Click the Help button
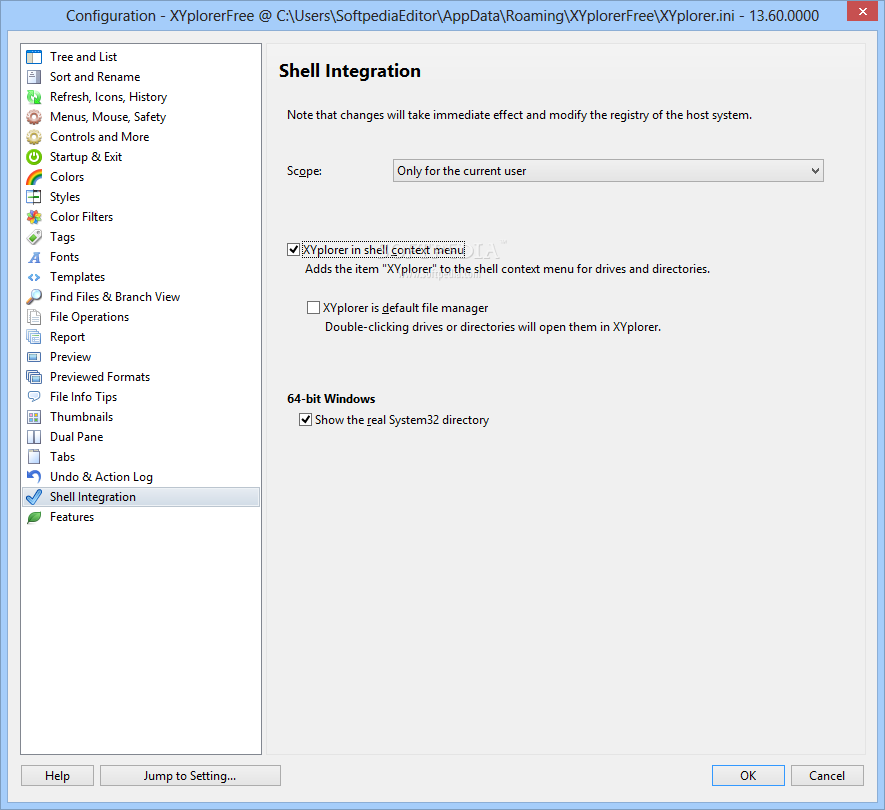 [x=58, y=776]
